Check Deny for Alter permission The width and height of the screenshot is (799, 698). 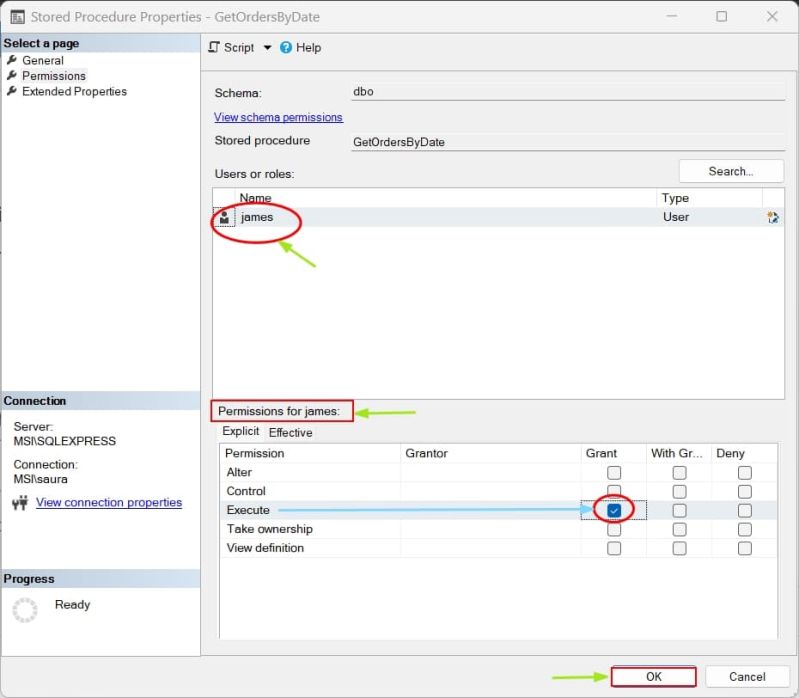744,473
